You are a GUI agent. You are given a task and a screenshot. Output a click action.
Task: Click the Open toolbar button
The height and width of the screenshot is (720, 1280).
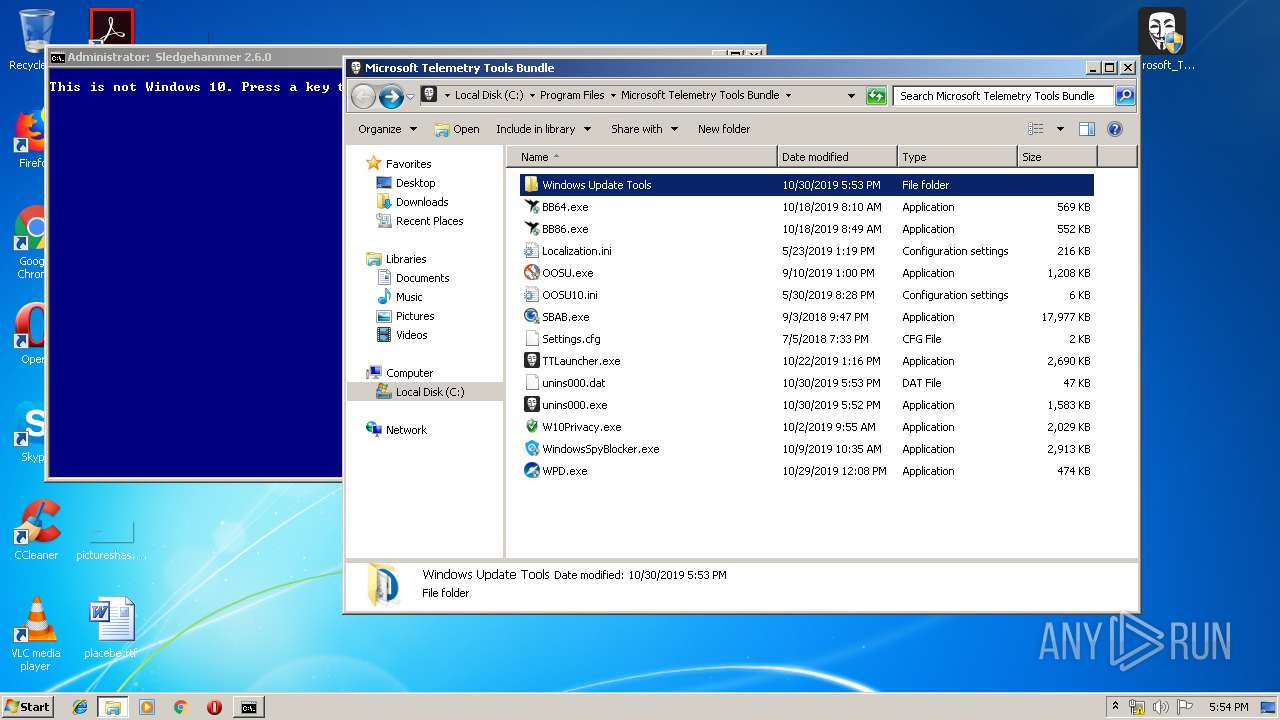click(x=456, y=129)
